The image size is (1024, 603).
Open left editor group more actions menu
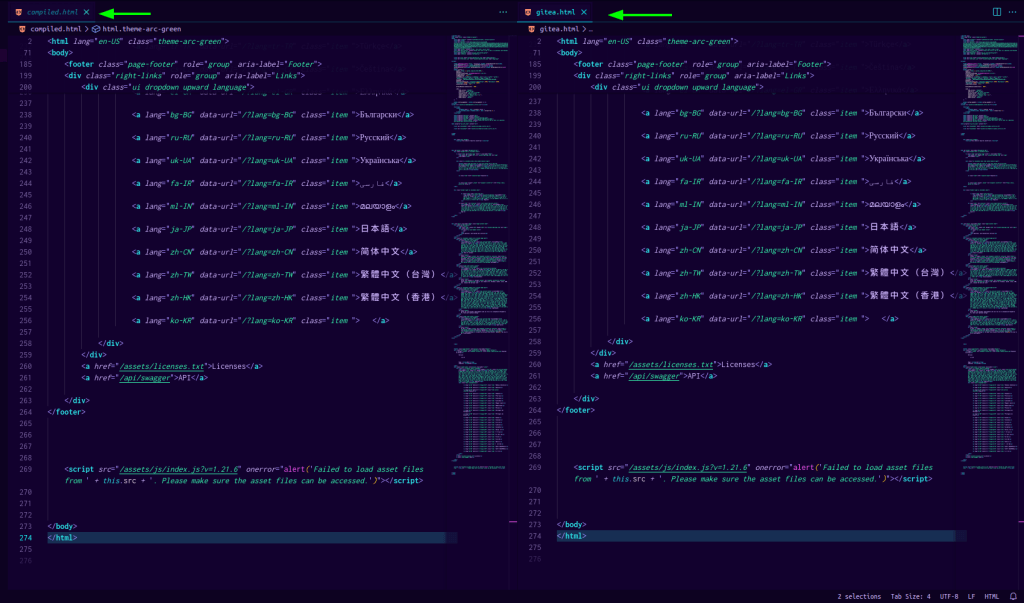(x=503, y=12)
